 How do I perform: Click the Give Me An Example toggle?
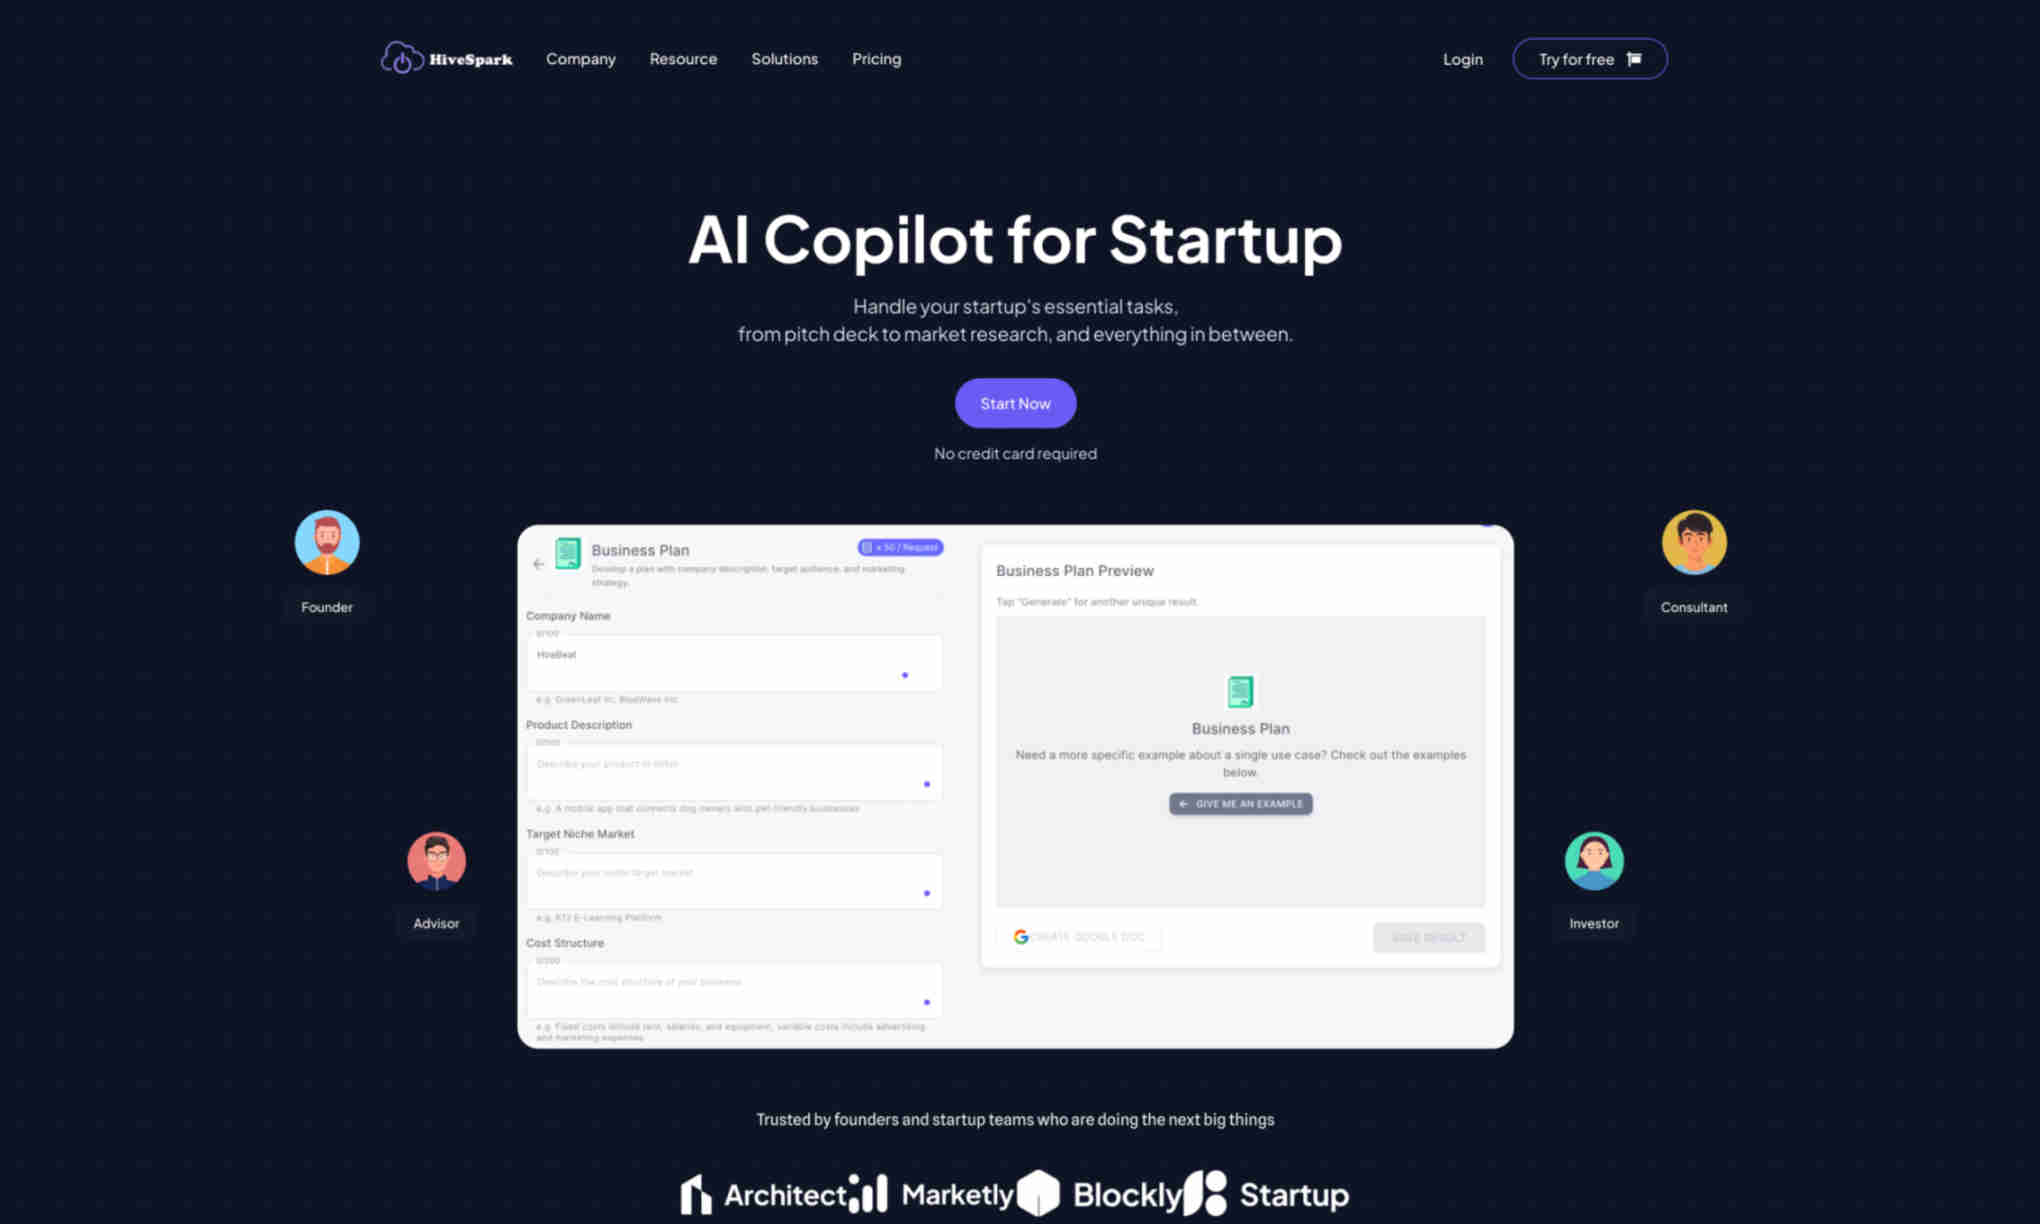click(x=1240, y=803)
